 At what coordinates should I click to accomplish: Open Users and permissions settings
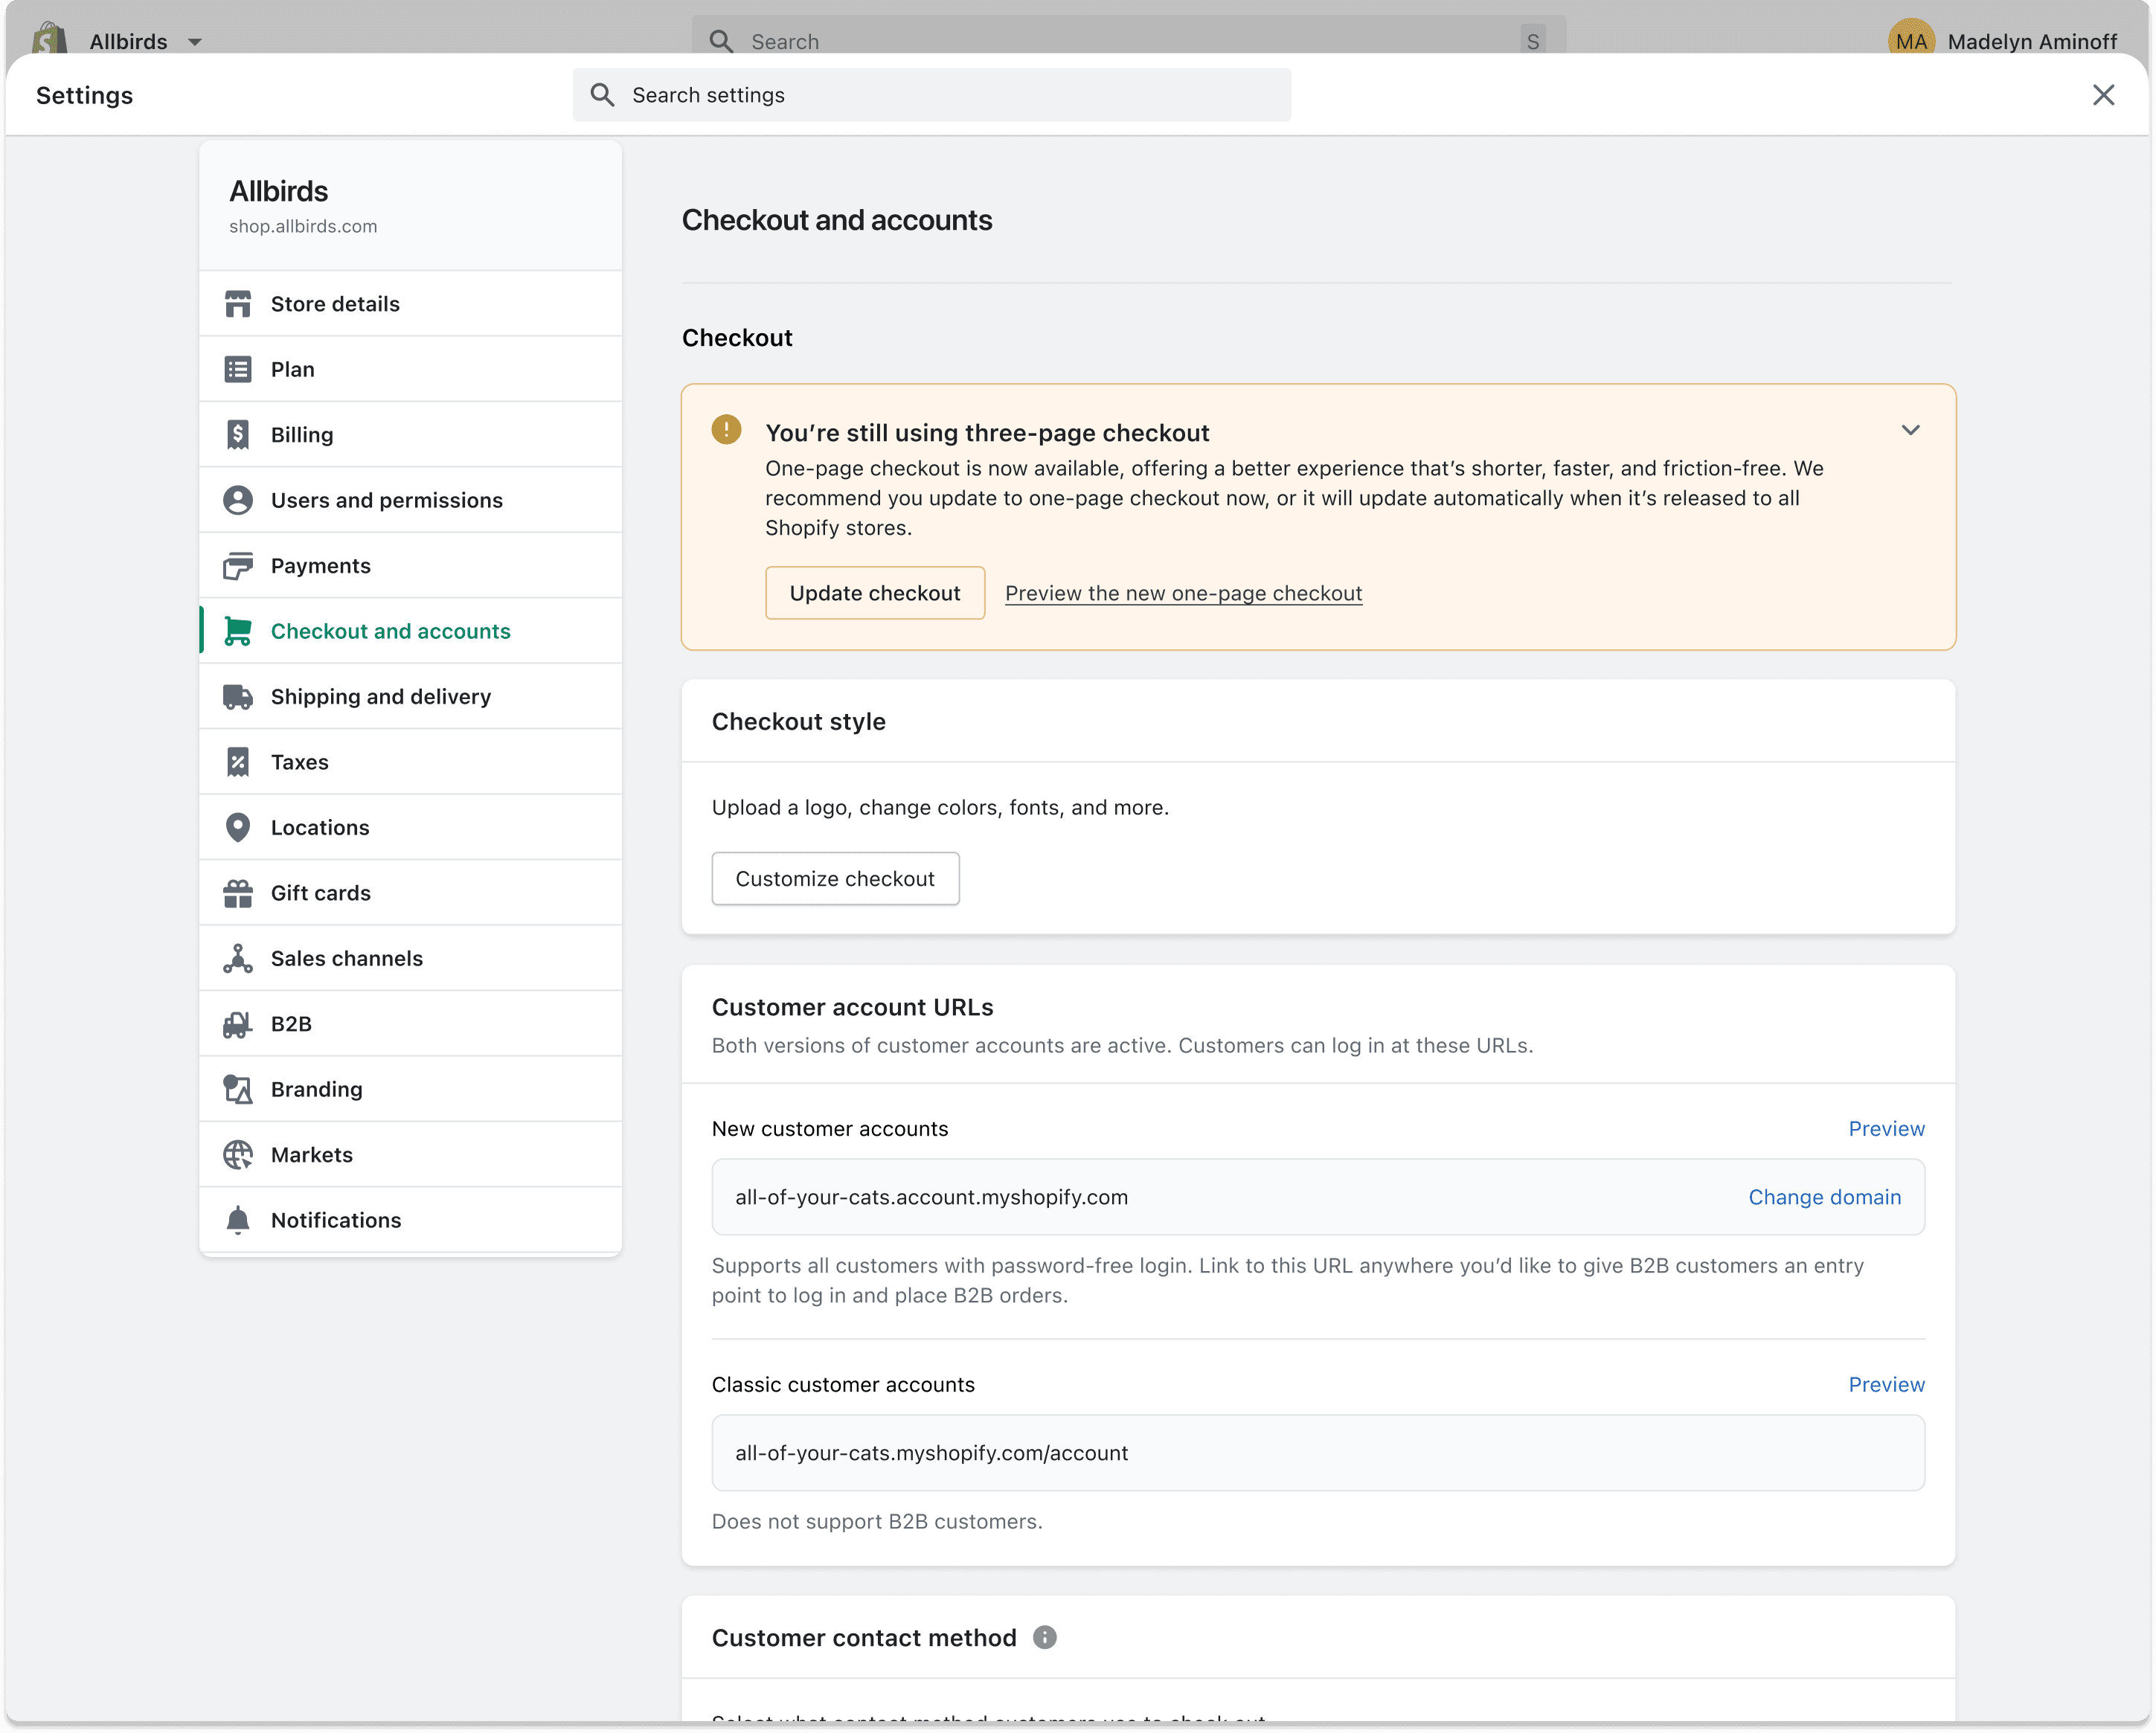(x=411, y=500)
